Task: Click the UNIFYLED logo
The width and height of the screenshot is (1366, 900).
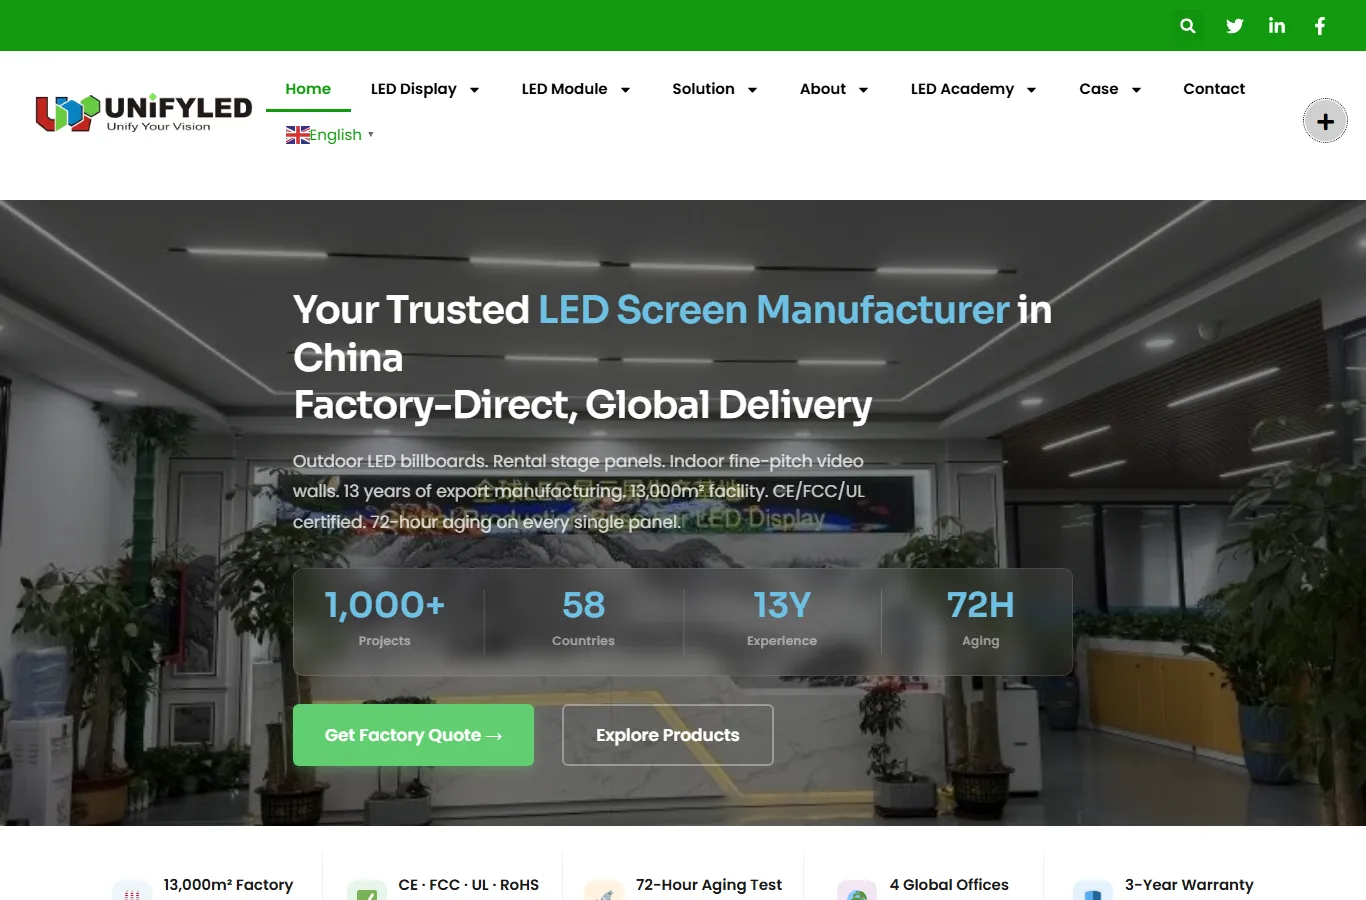Action: click(x=144, y=113)
